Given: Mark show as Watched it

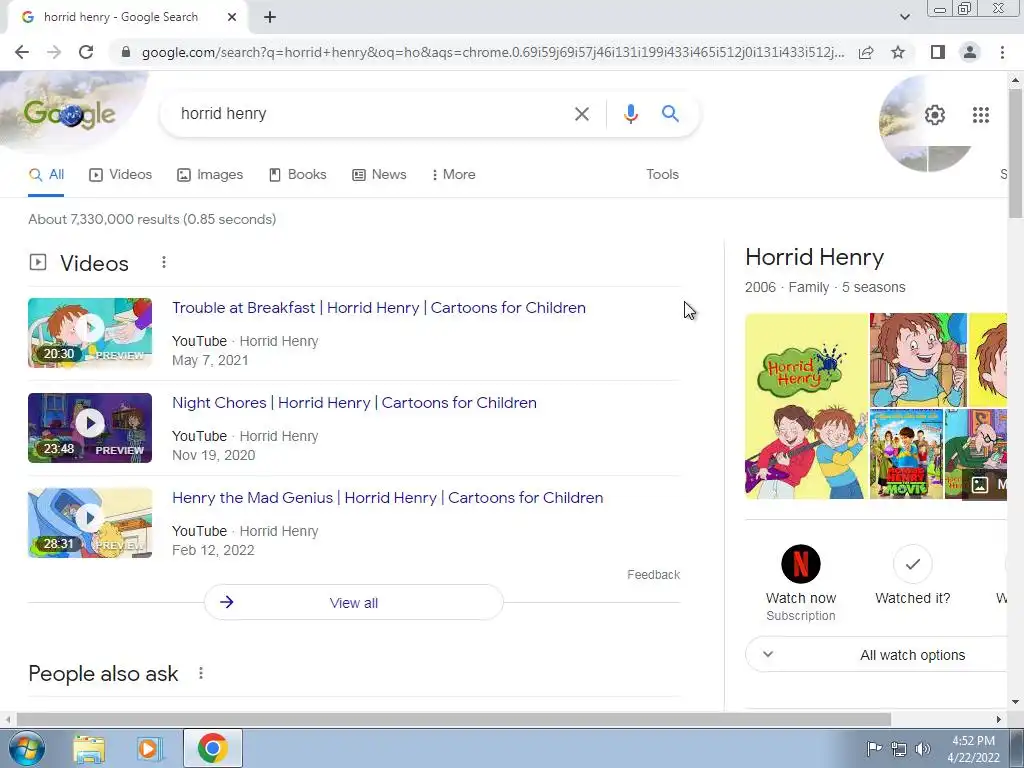Looking at the screenshot, I should pos(912,575).
